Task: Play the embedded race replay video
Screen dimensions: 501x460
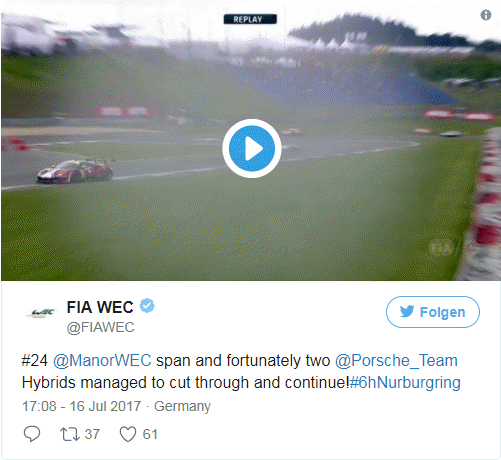Action: [x=252, y=148]
